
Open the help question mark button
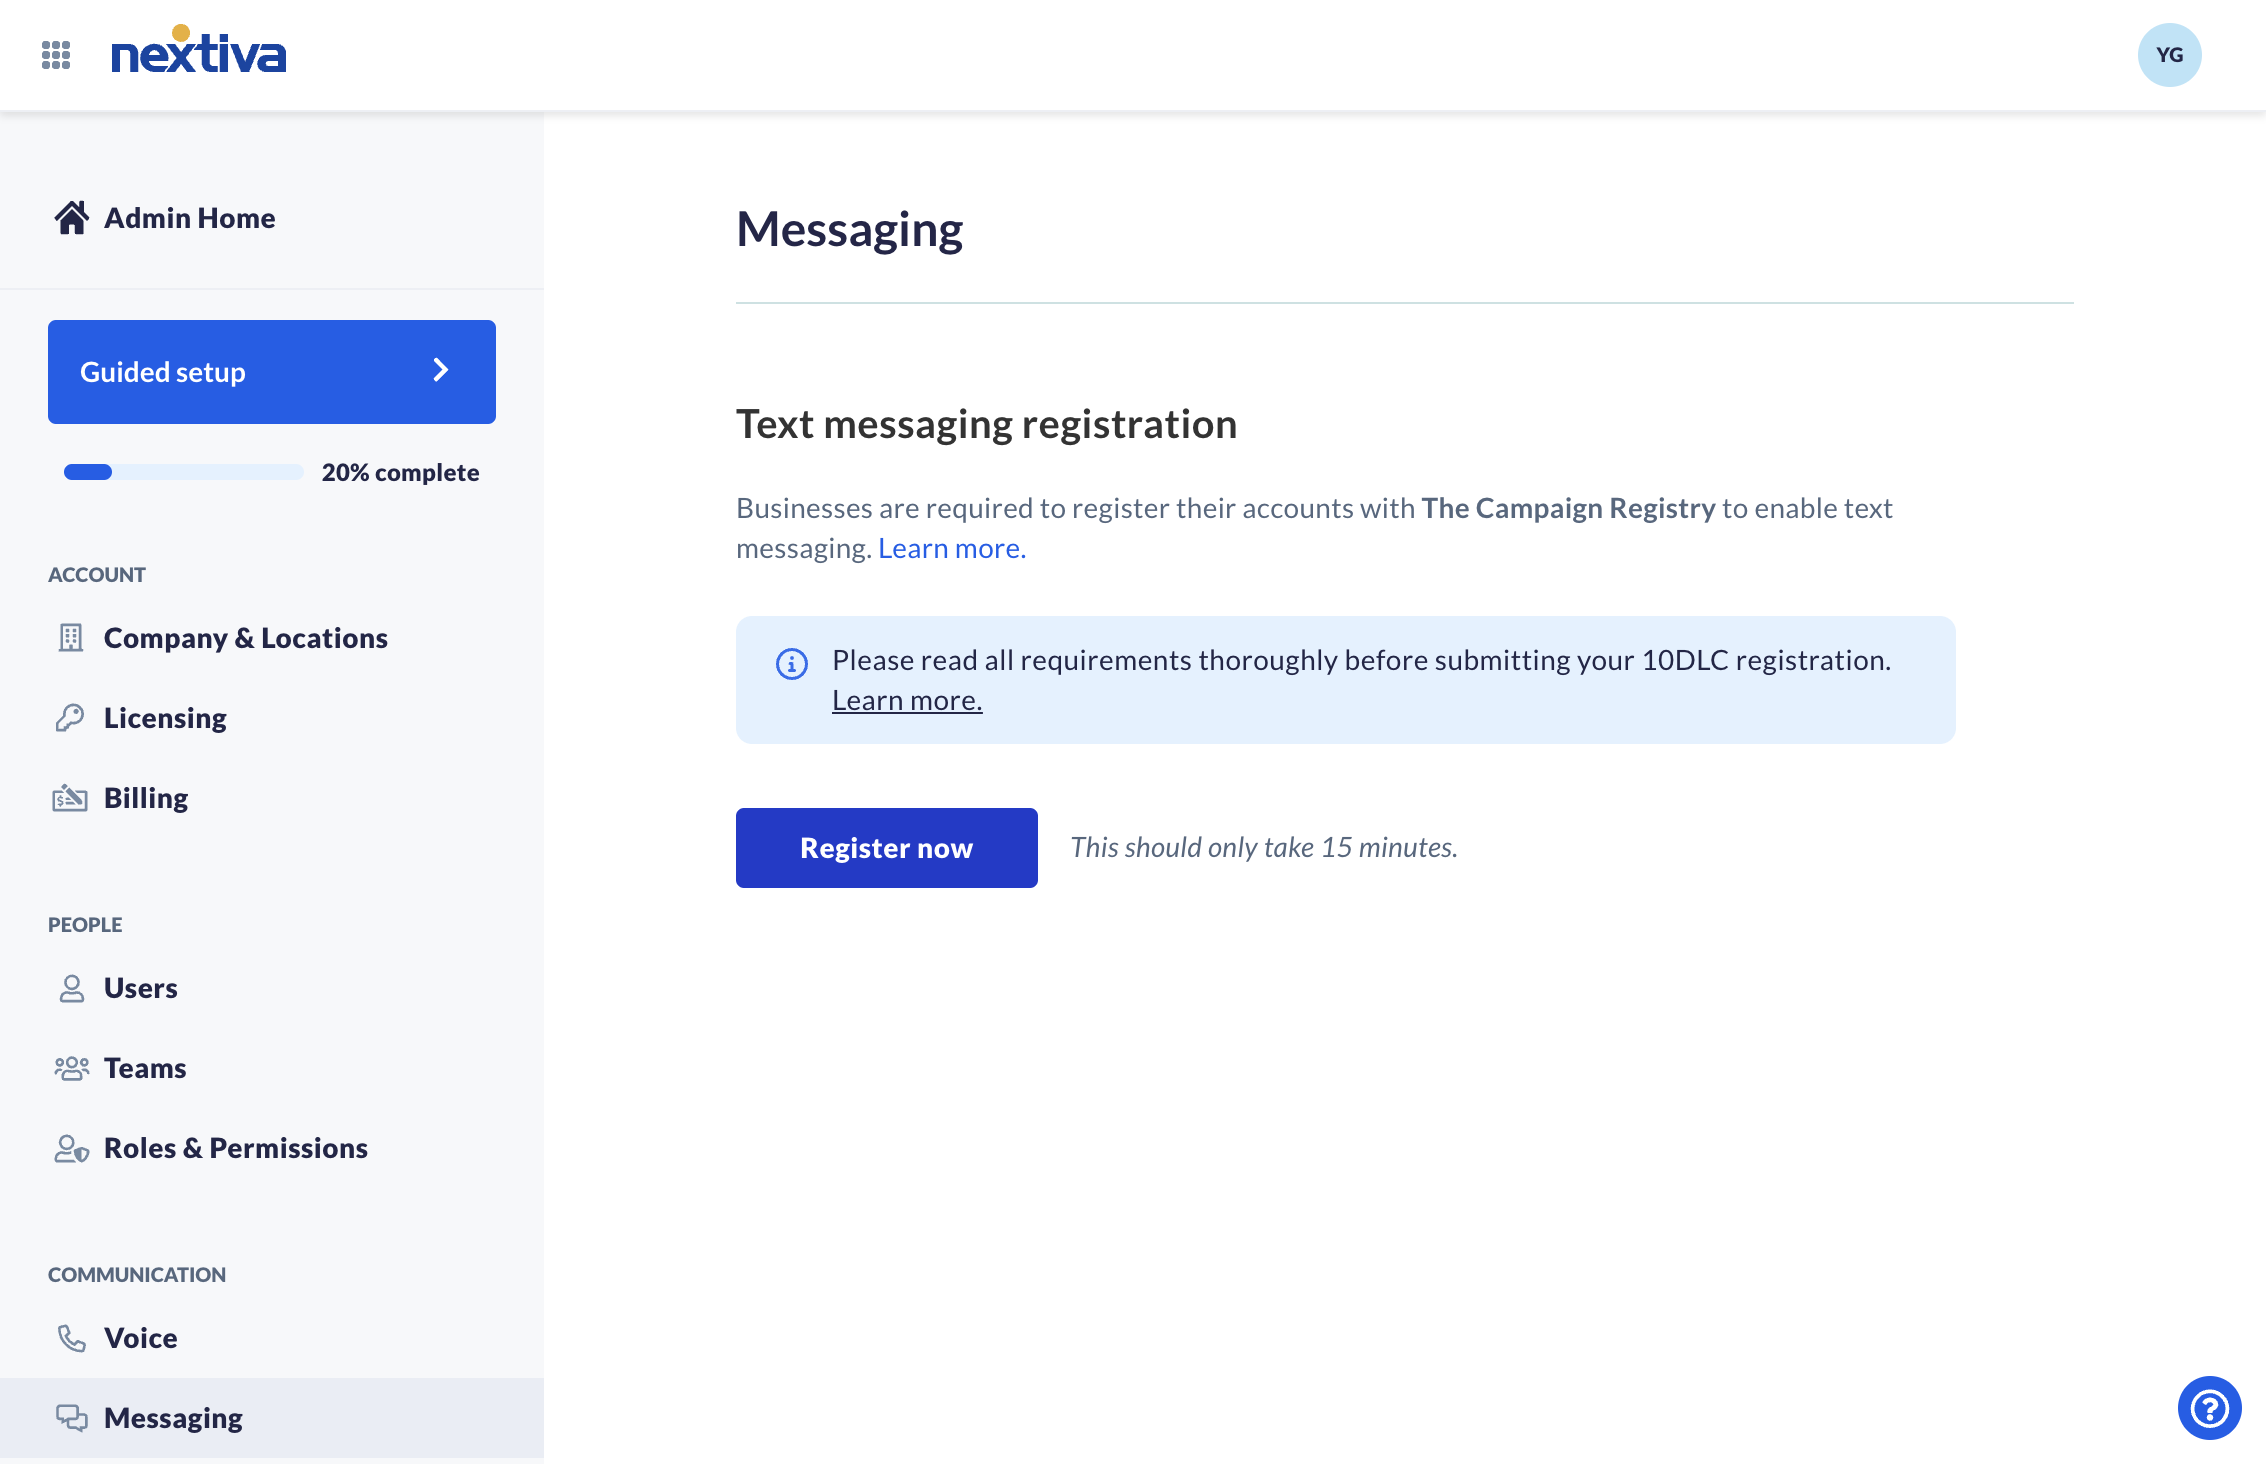click(x=2209, y=1408)
